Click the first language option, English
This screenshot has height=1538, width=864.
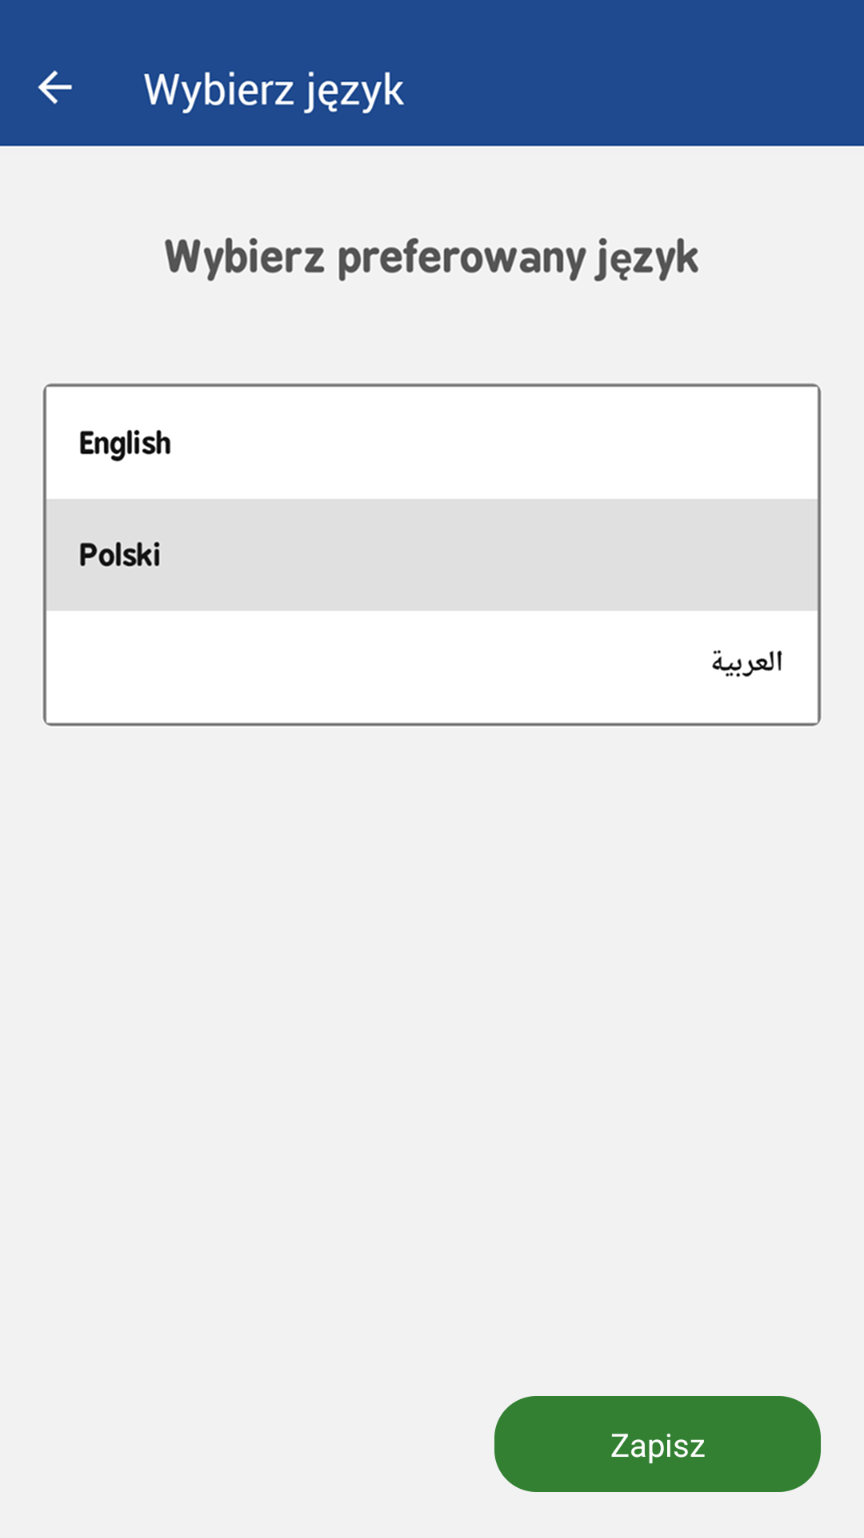coord(126,443)
